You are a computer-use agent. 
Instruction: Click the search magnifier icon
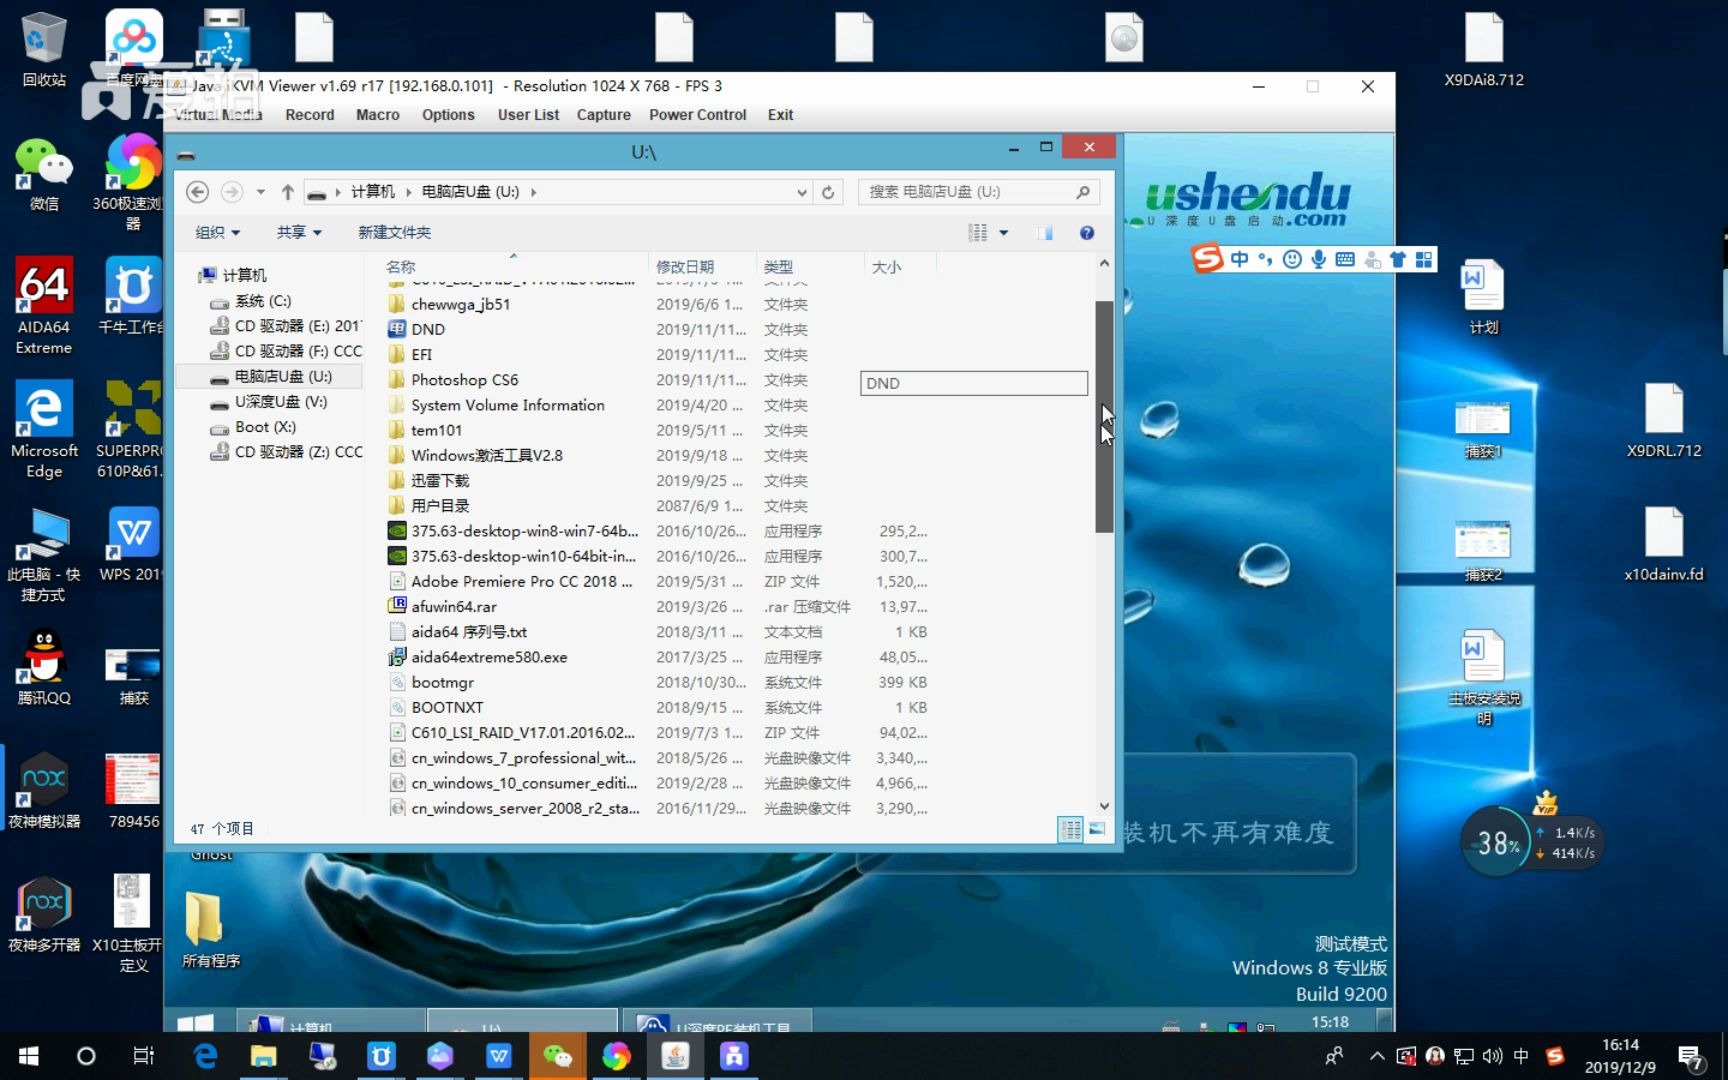tap(1083, 192)
